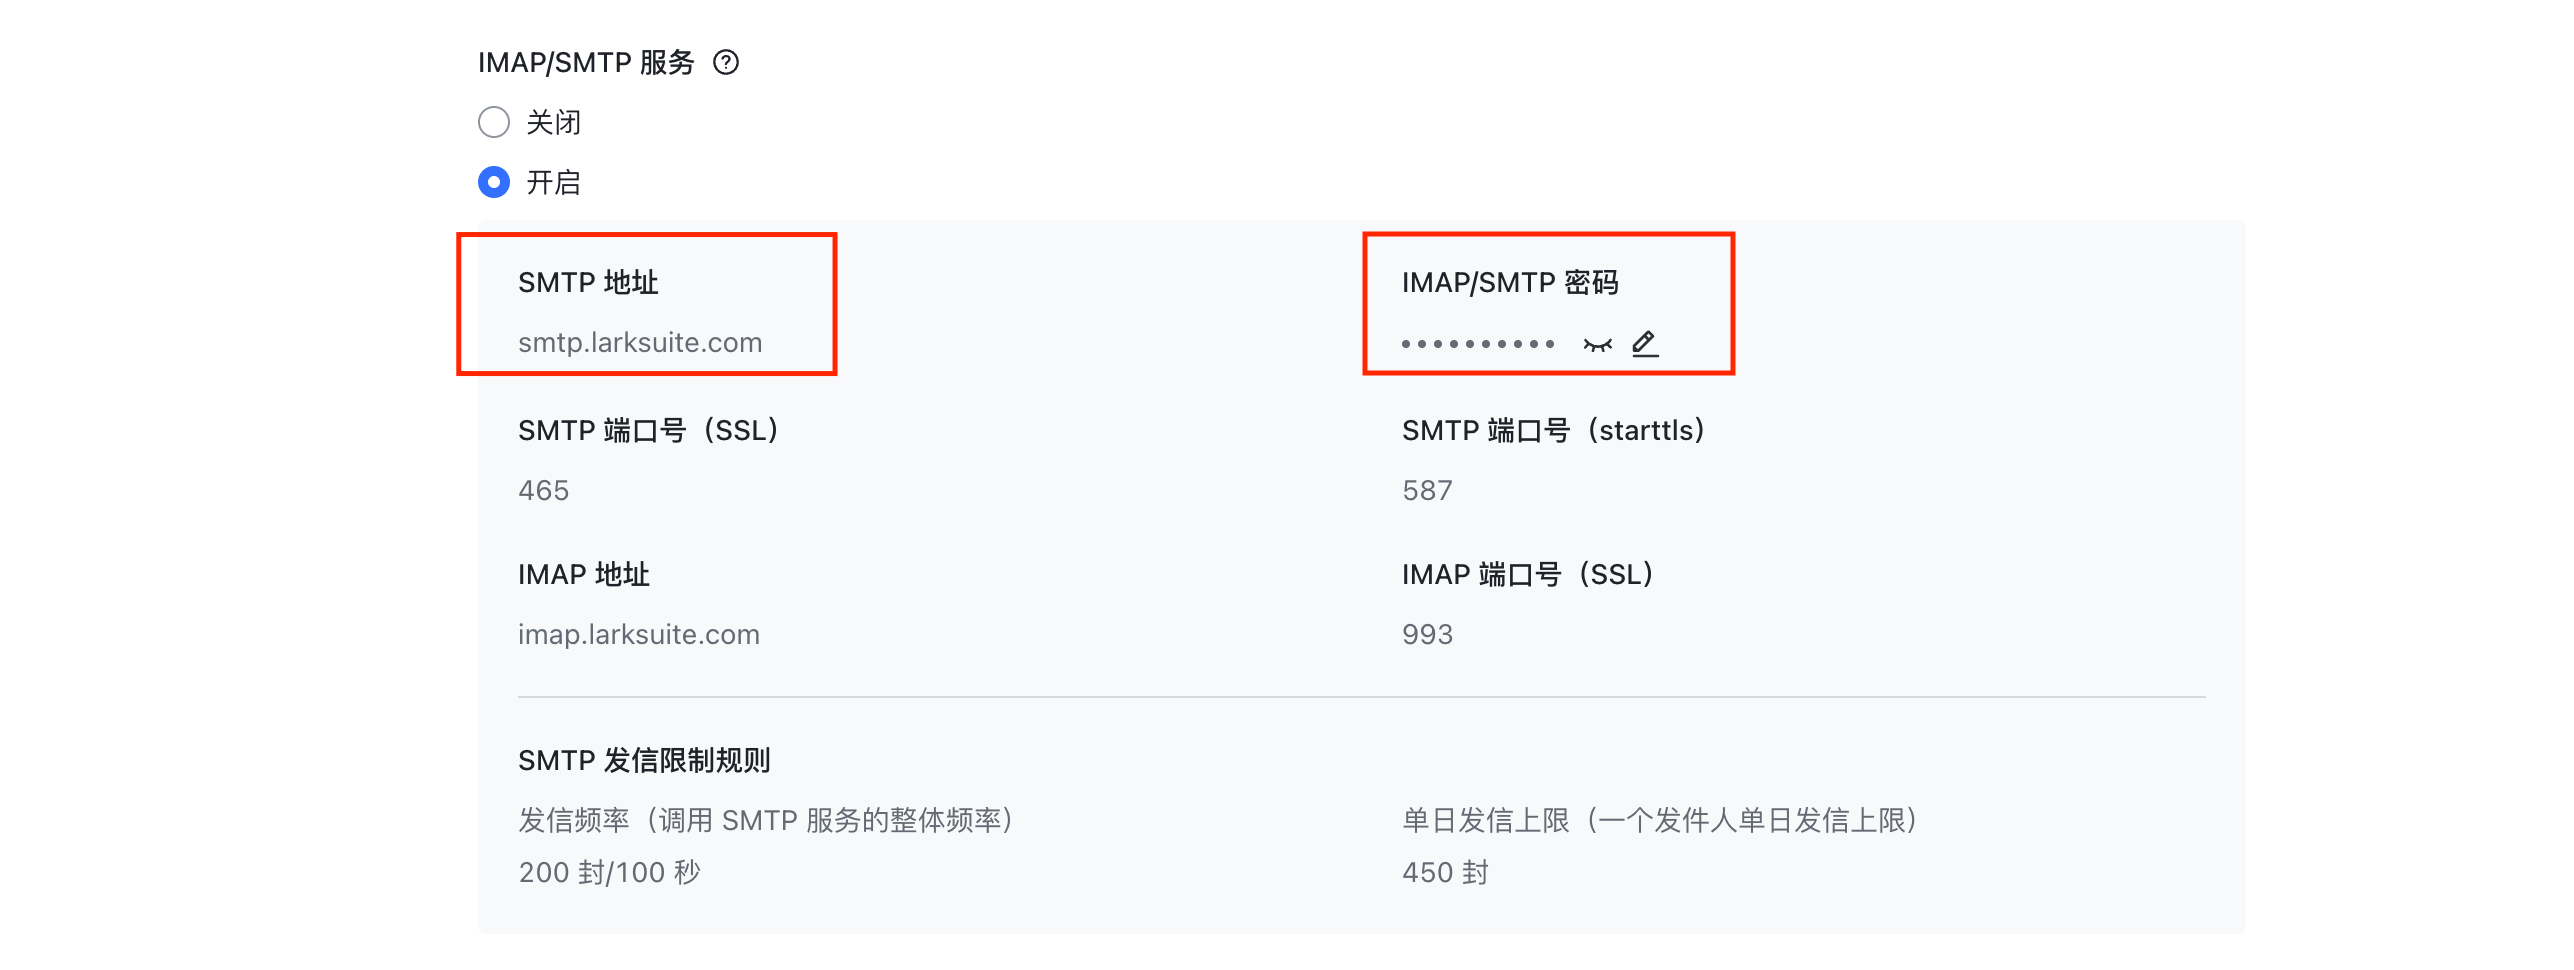
Task: Click the imap.larksuite.com address text
Action: [639, 635]
